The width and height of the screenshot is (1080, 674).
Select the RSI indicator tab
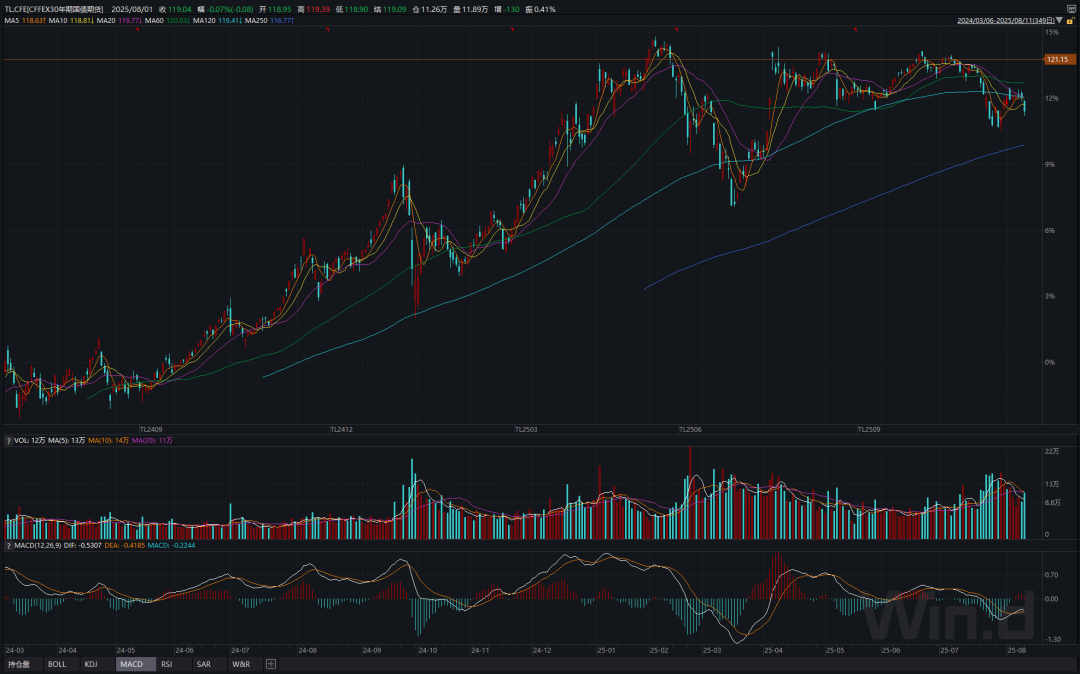pyautogui.click(x=167, y=664)
